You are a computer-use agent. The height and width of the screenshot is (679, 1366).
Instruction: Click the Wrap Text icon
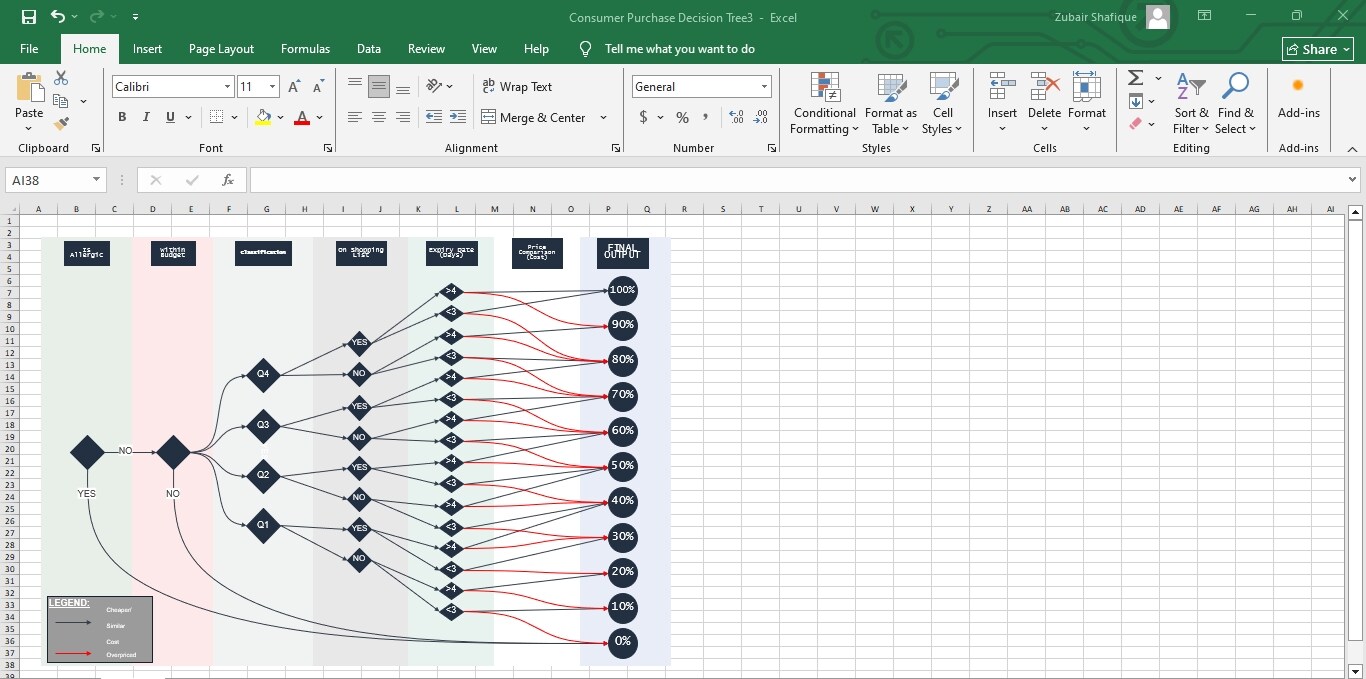click(516, 87)
